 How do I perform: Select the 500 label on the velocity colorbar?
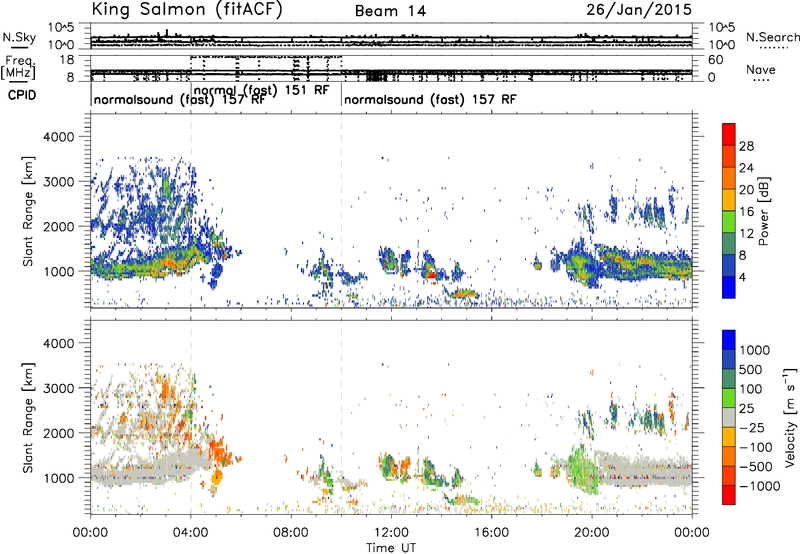point(753,369)
